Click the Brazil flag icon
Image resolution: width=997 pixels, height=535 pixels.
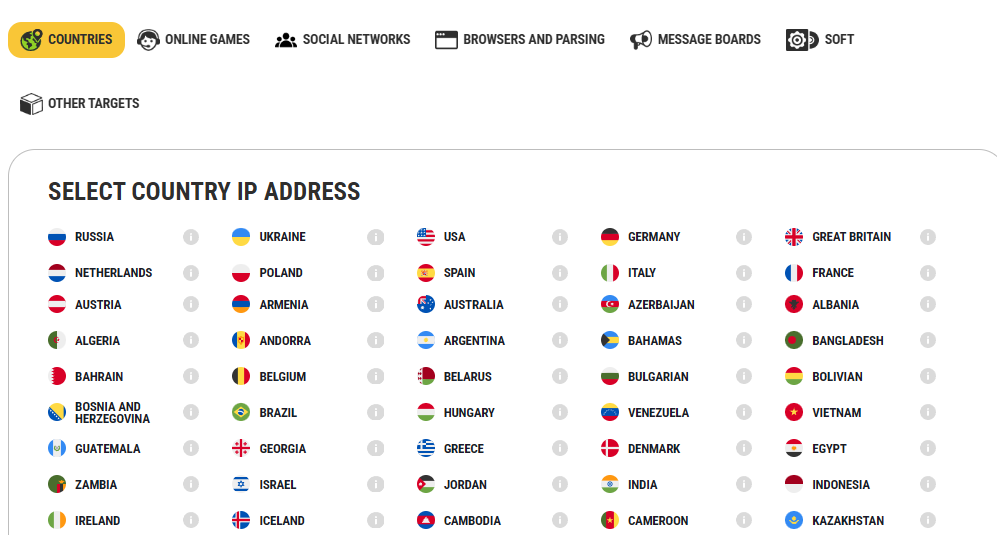[241, 413]
